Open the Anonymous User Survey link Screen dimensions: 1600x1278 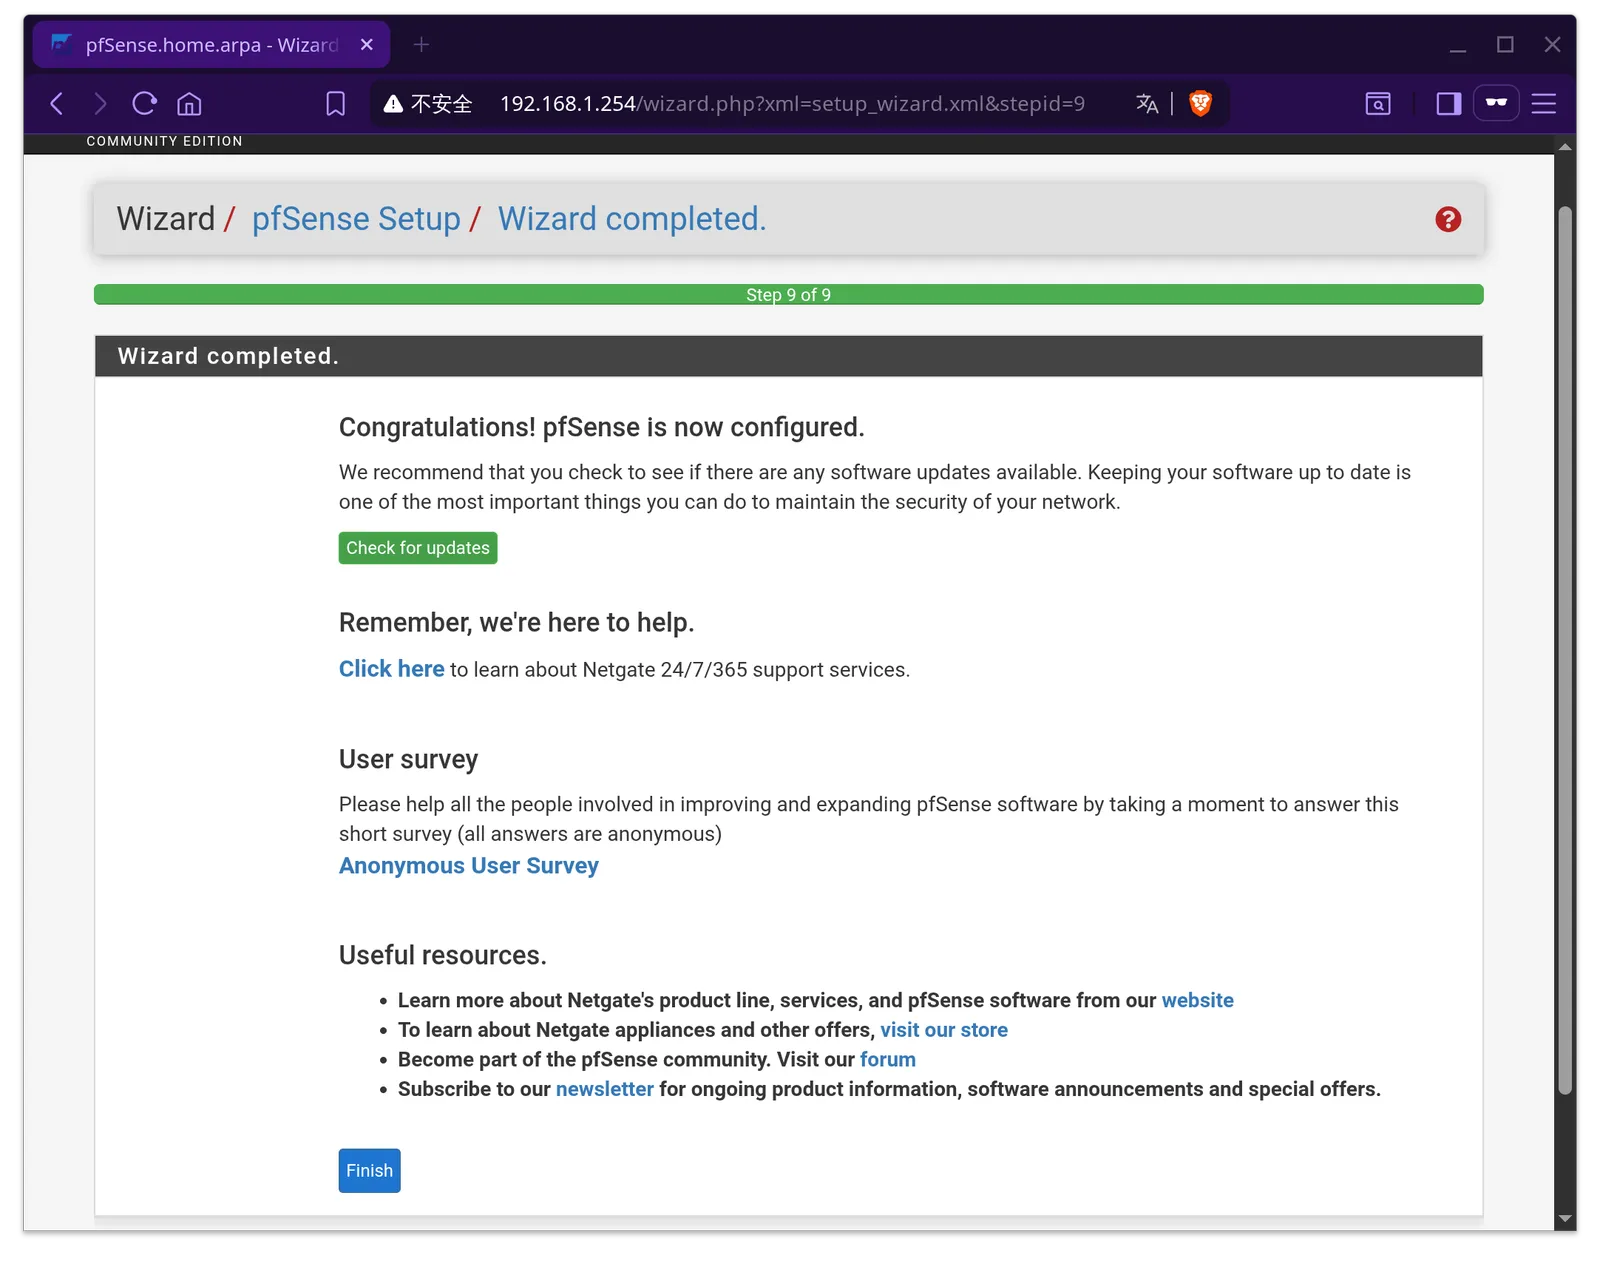[468, 866]
